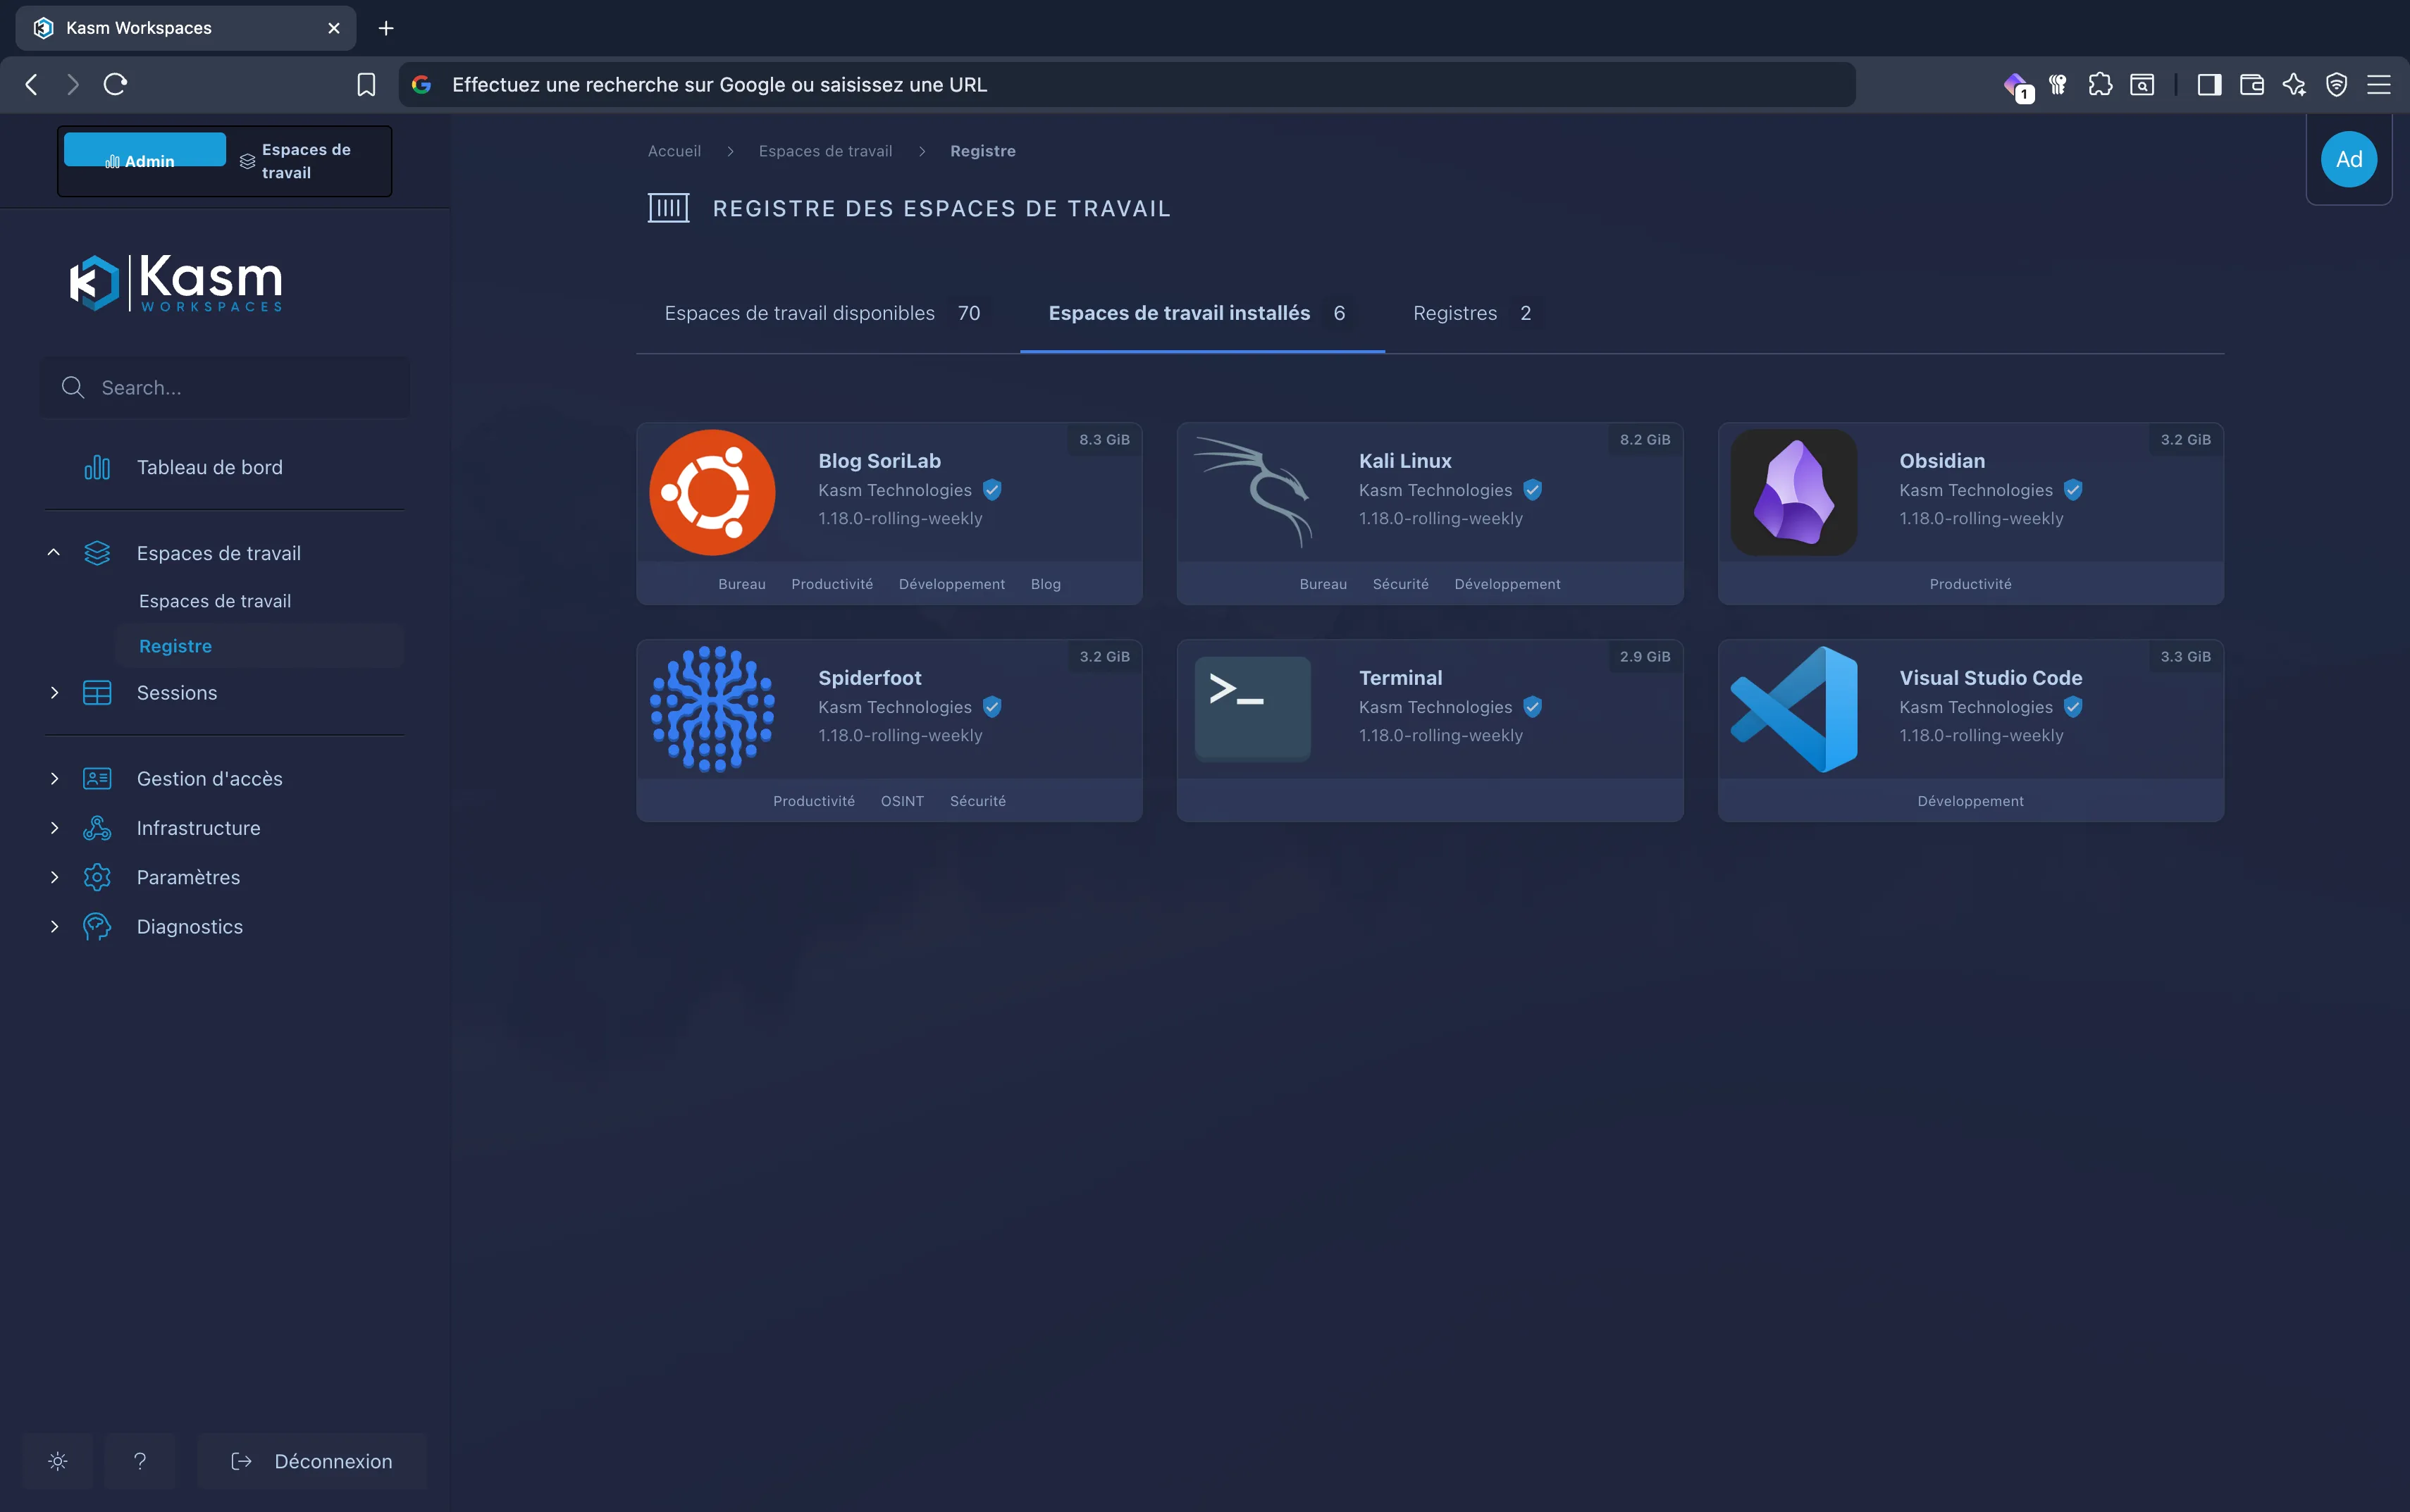Switch to the Registres tab

(x=1454, y=313)
